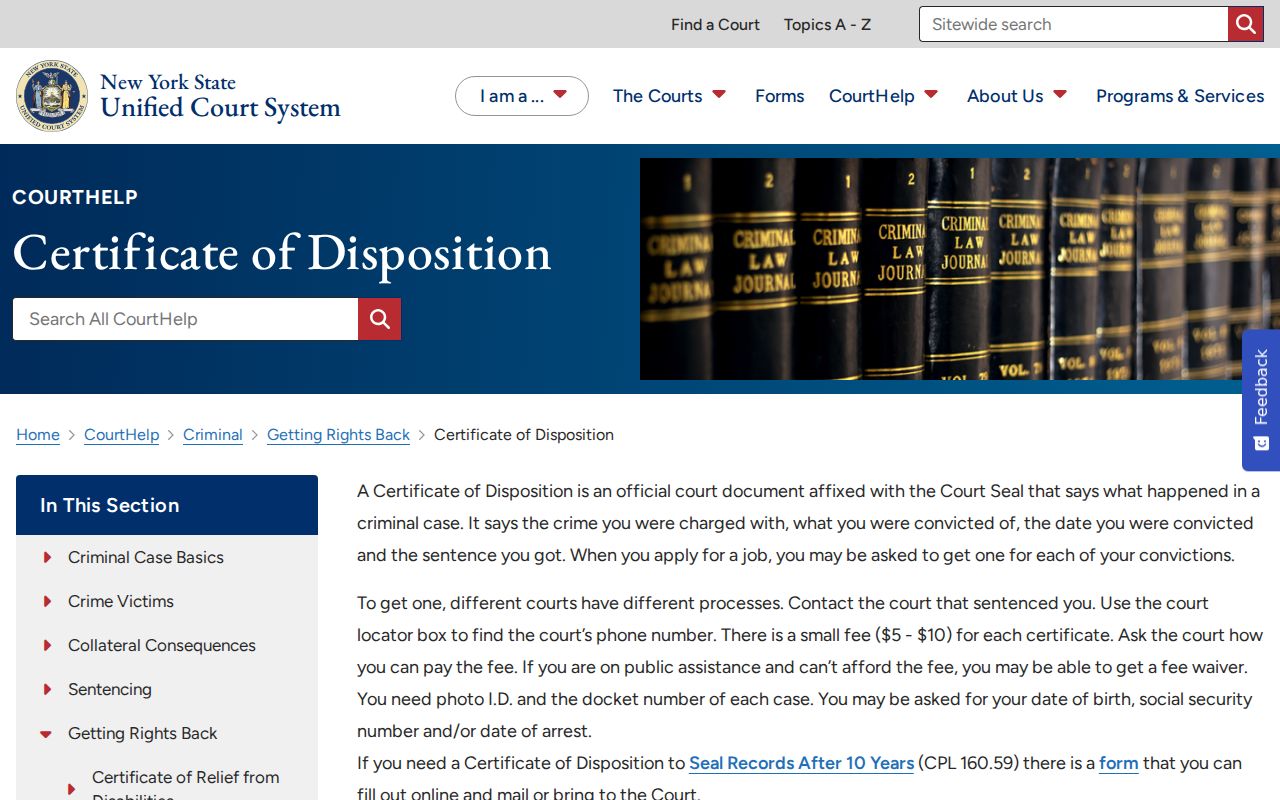The height and width of the screenshot is (800, 1280).
Task: Click the 'In This Section' header
Action: pyautogui.click(x=167, y=505)
